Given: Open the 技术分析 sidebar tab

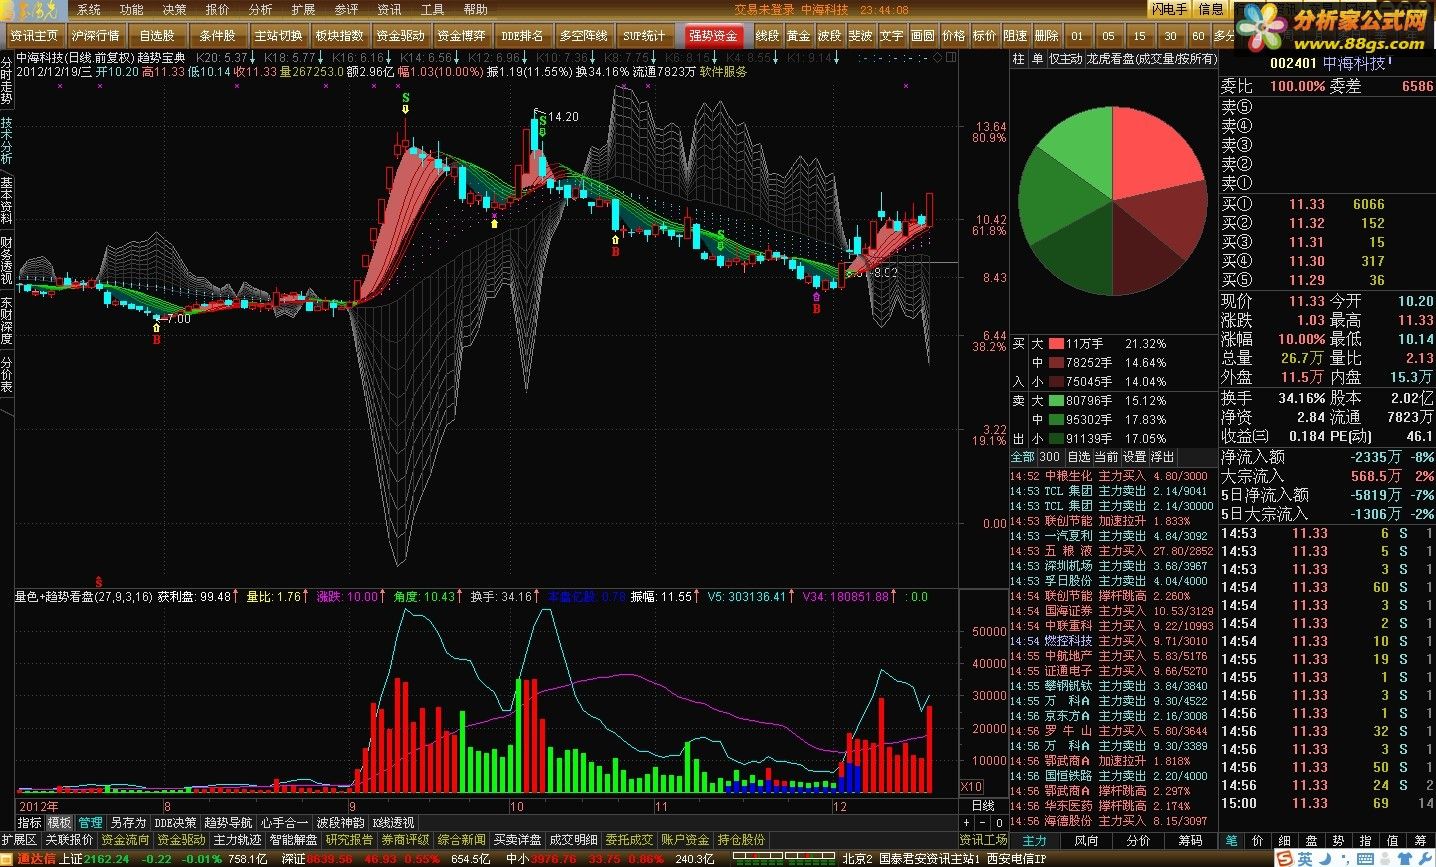Looking at the screenshot, I should [x=7, y=141].
